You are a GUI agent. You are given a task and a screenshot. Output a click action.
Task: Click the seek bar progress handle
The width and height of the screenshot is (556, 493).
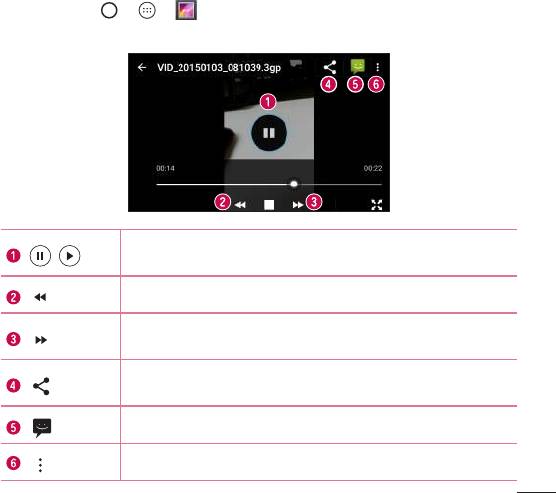(x=294, y=184)
